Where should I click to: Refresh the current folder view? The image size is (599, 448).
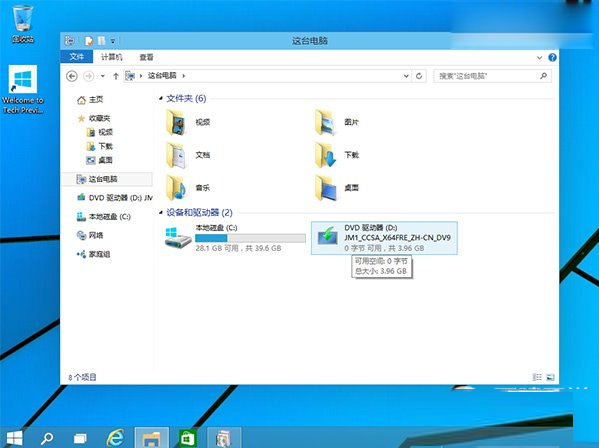click(x=419, y=76)
